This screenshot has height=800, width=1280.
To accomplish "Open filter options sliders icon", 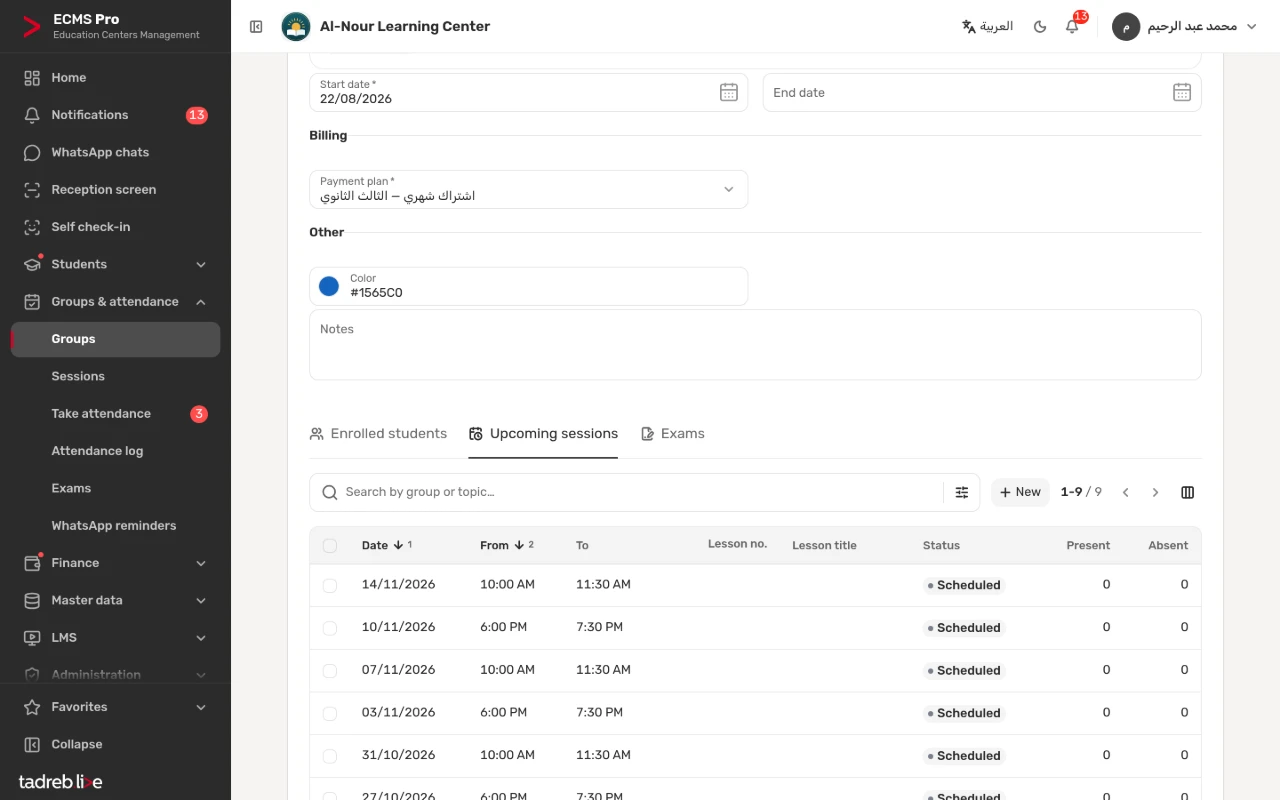I will [962, 492].
